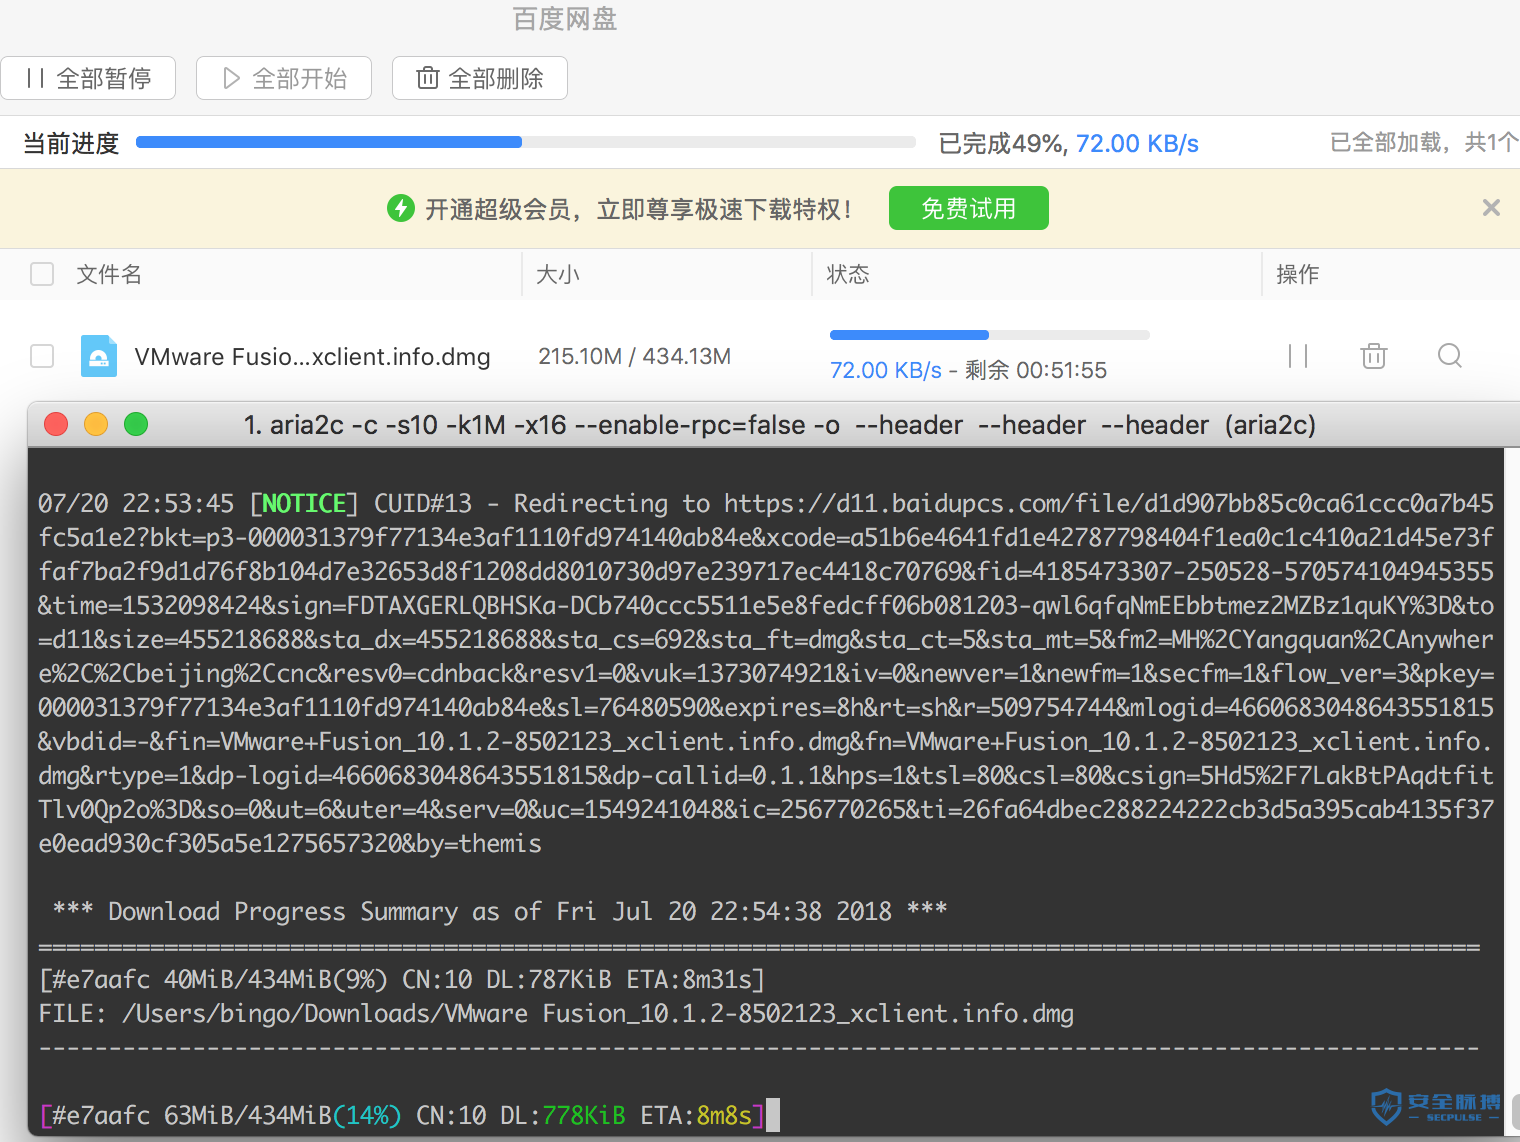1520x1142 pixels.
Task: Click the magnifier icon to locate downloaded file
Action: [1450, 356]
